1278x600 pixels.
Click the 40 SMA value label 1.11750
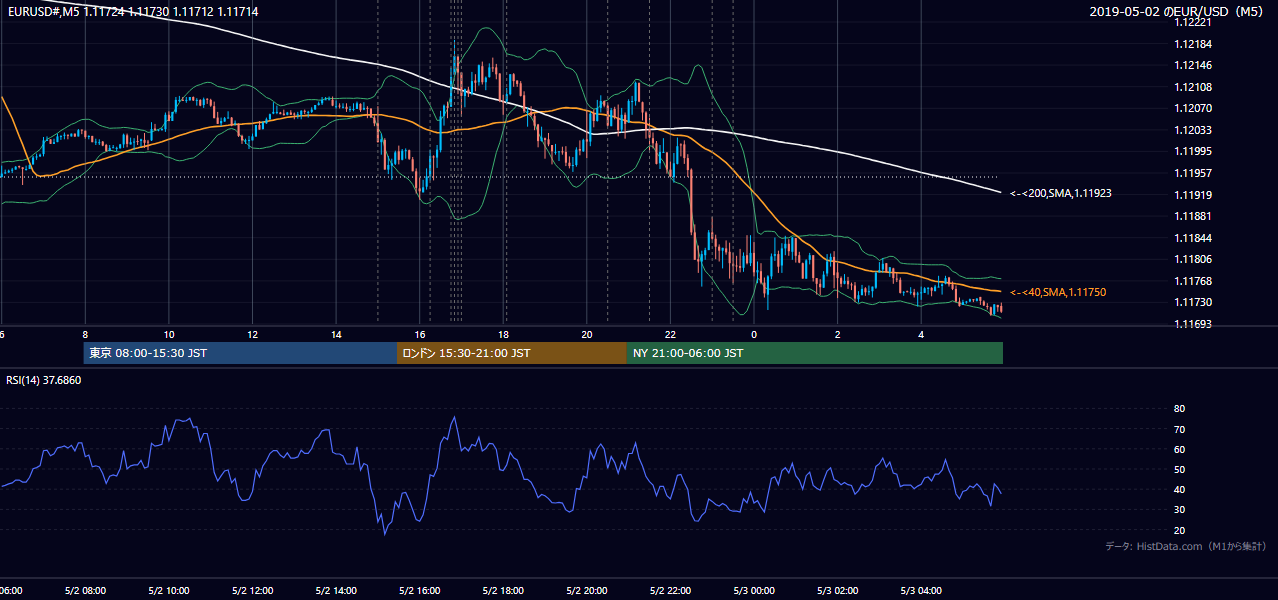pos(1058,292)
